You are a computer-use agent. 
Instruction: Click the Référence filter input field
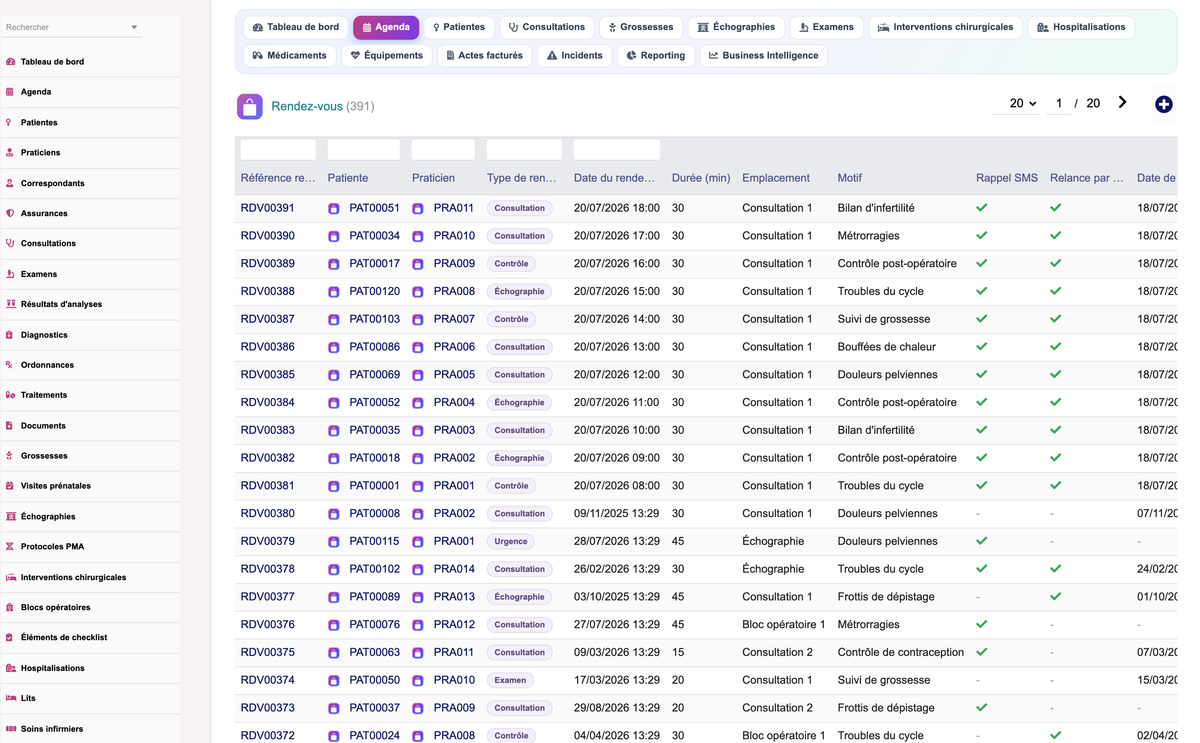278,150
